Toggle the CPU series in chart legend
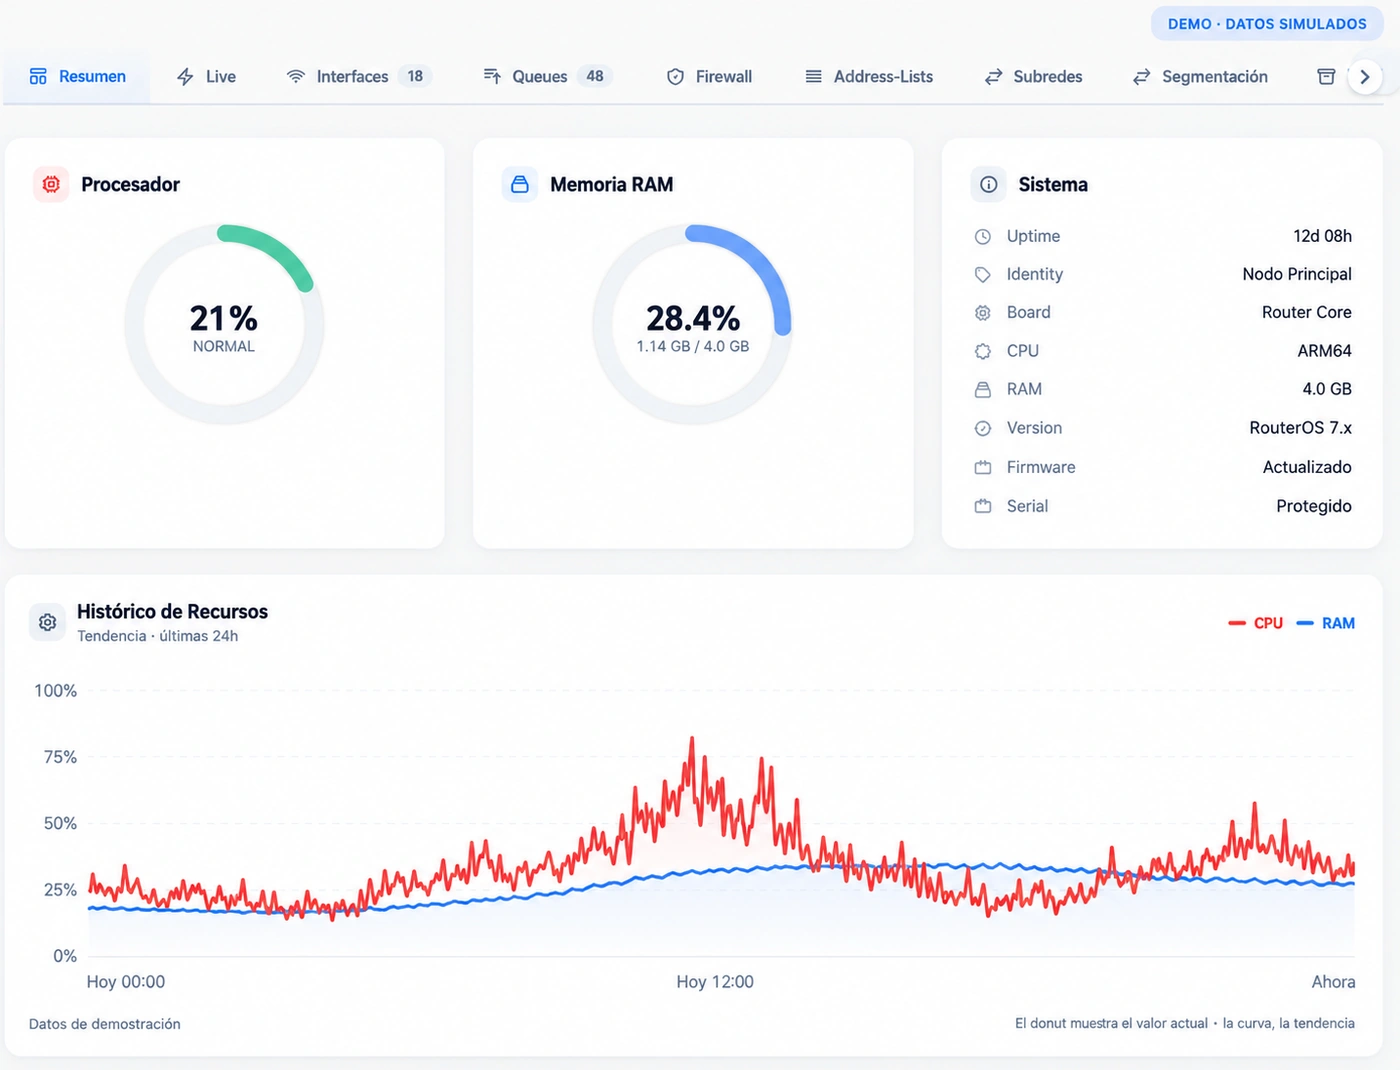Image resolution: width=1400 pixels, height=1070 pixels. click(x=1256, y=623)
